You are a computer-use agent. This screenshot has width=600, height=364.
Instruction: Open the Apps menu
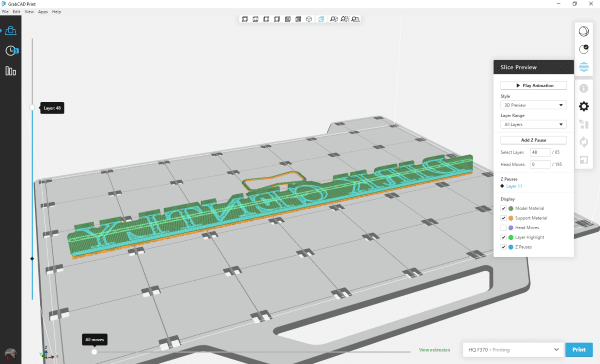point(43,12)
